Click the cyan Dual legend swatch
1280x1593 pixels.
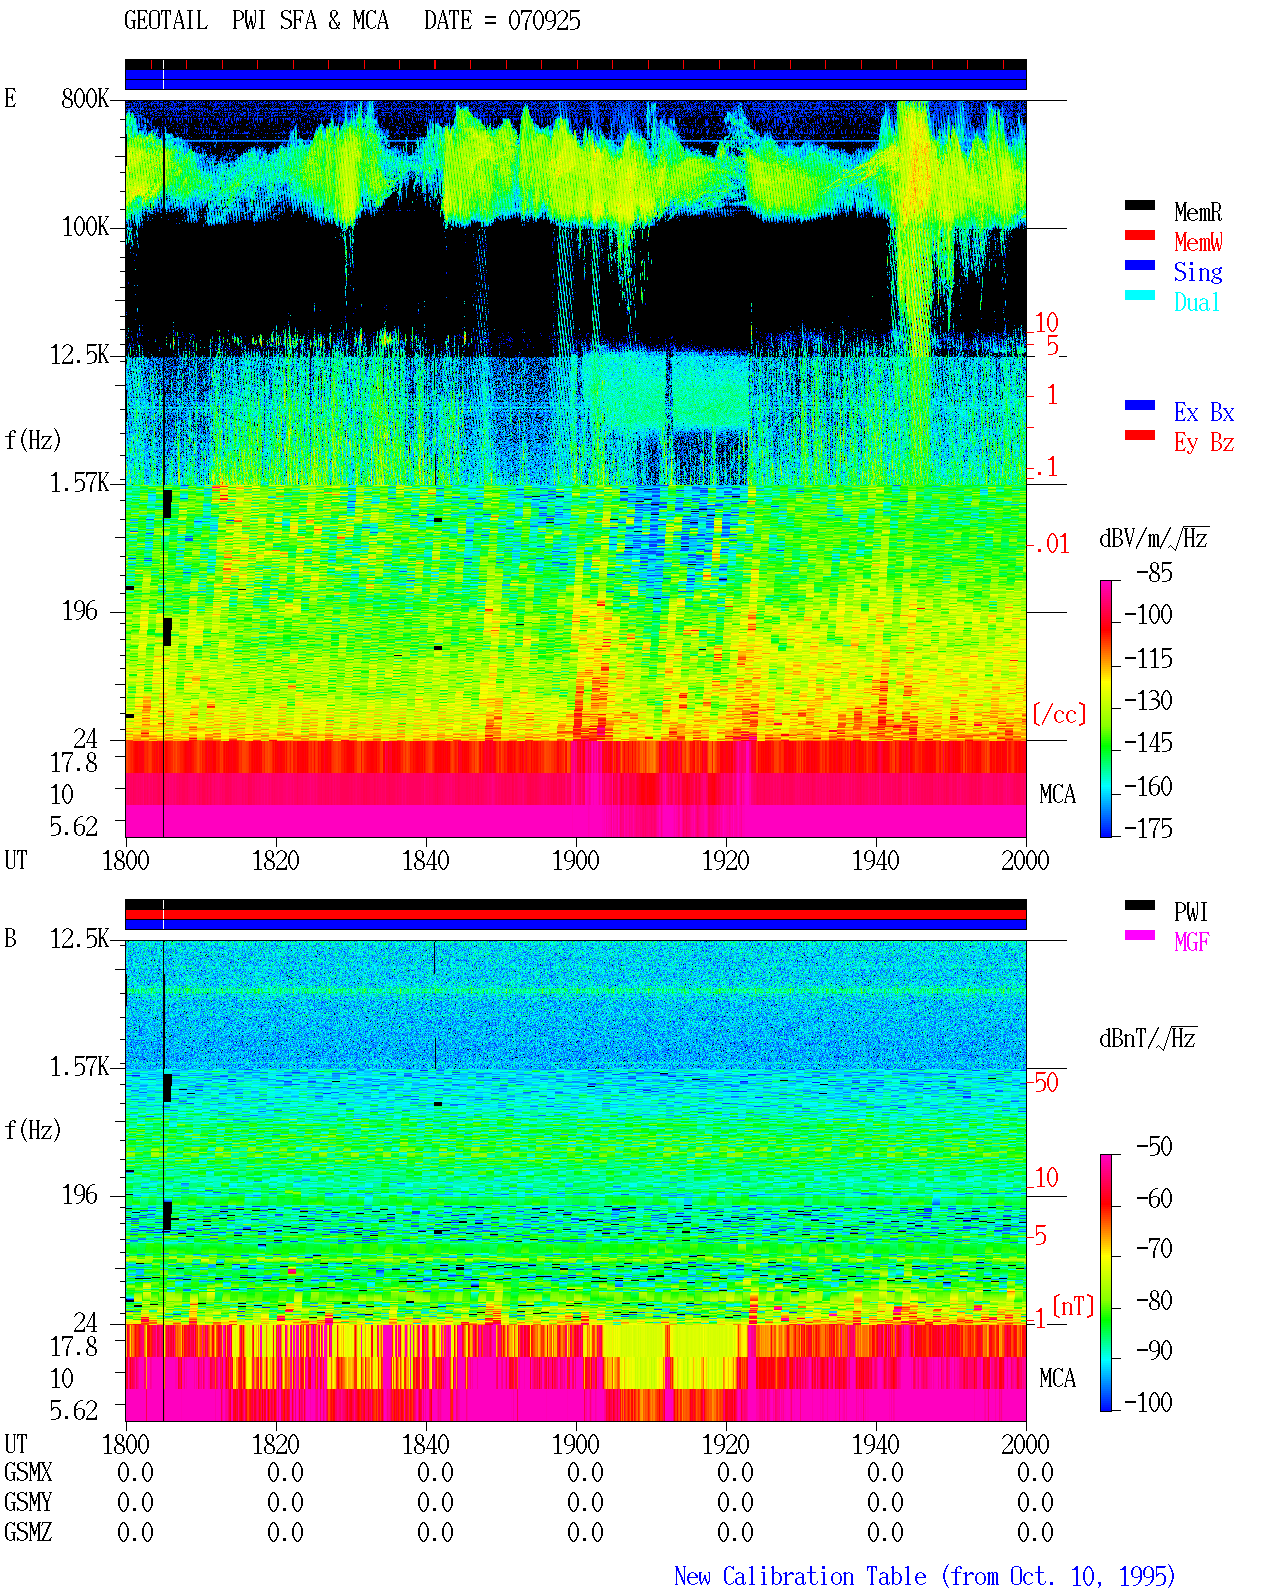1140,295
